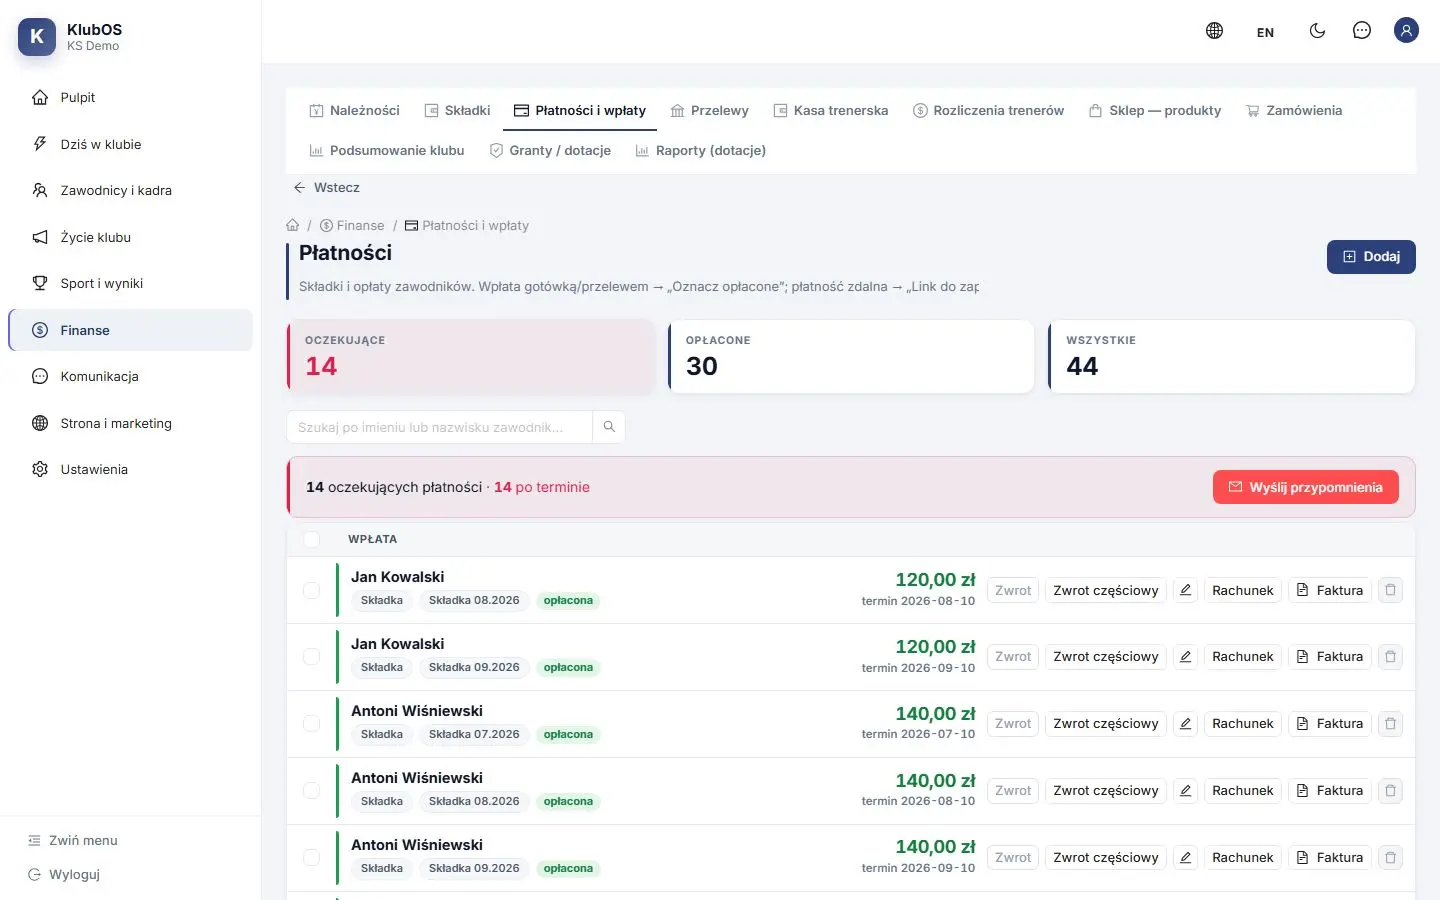Image resolution: width=1440 pixels, height=900 pixels.
Task: Focus the player name search field
Action: 440,427
